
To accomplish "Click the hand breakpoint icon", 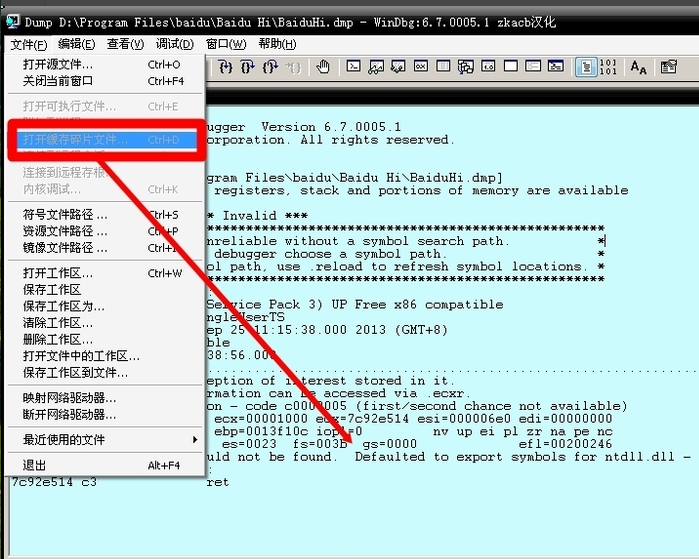I will 323,67.
